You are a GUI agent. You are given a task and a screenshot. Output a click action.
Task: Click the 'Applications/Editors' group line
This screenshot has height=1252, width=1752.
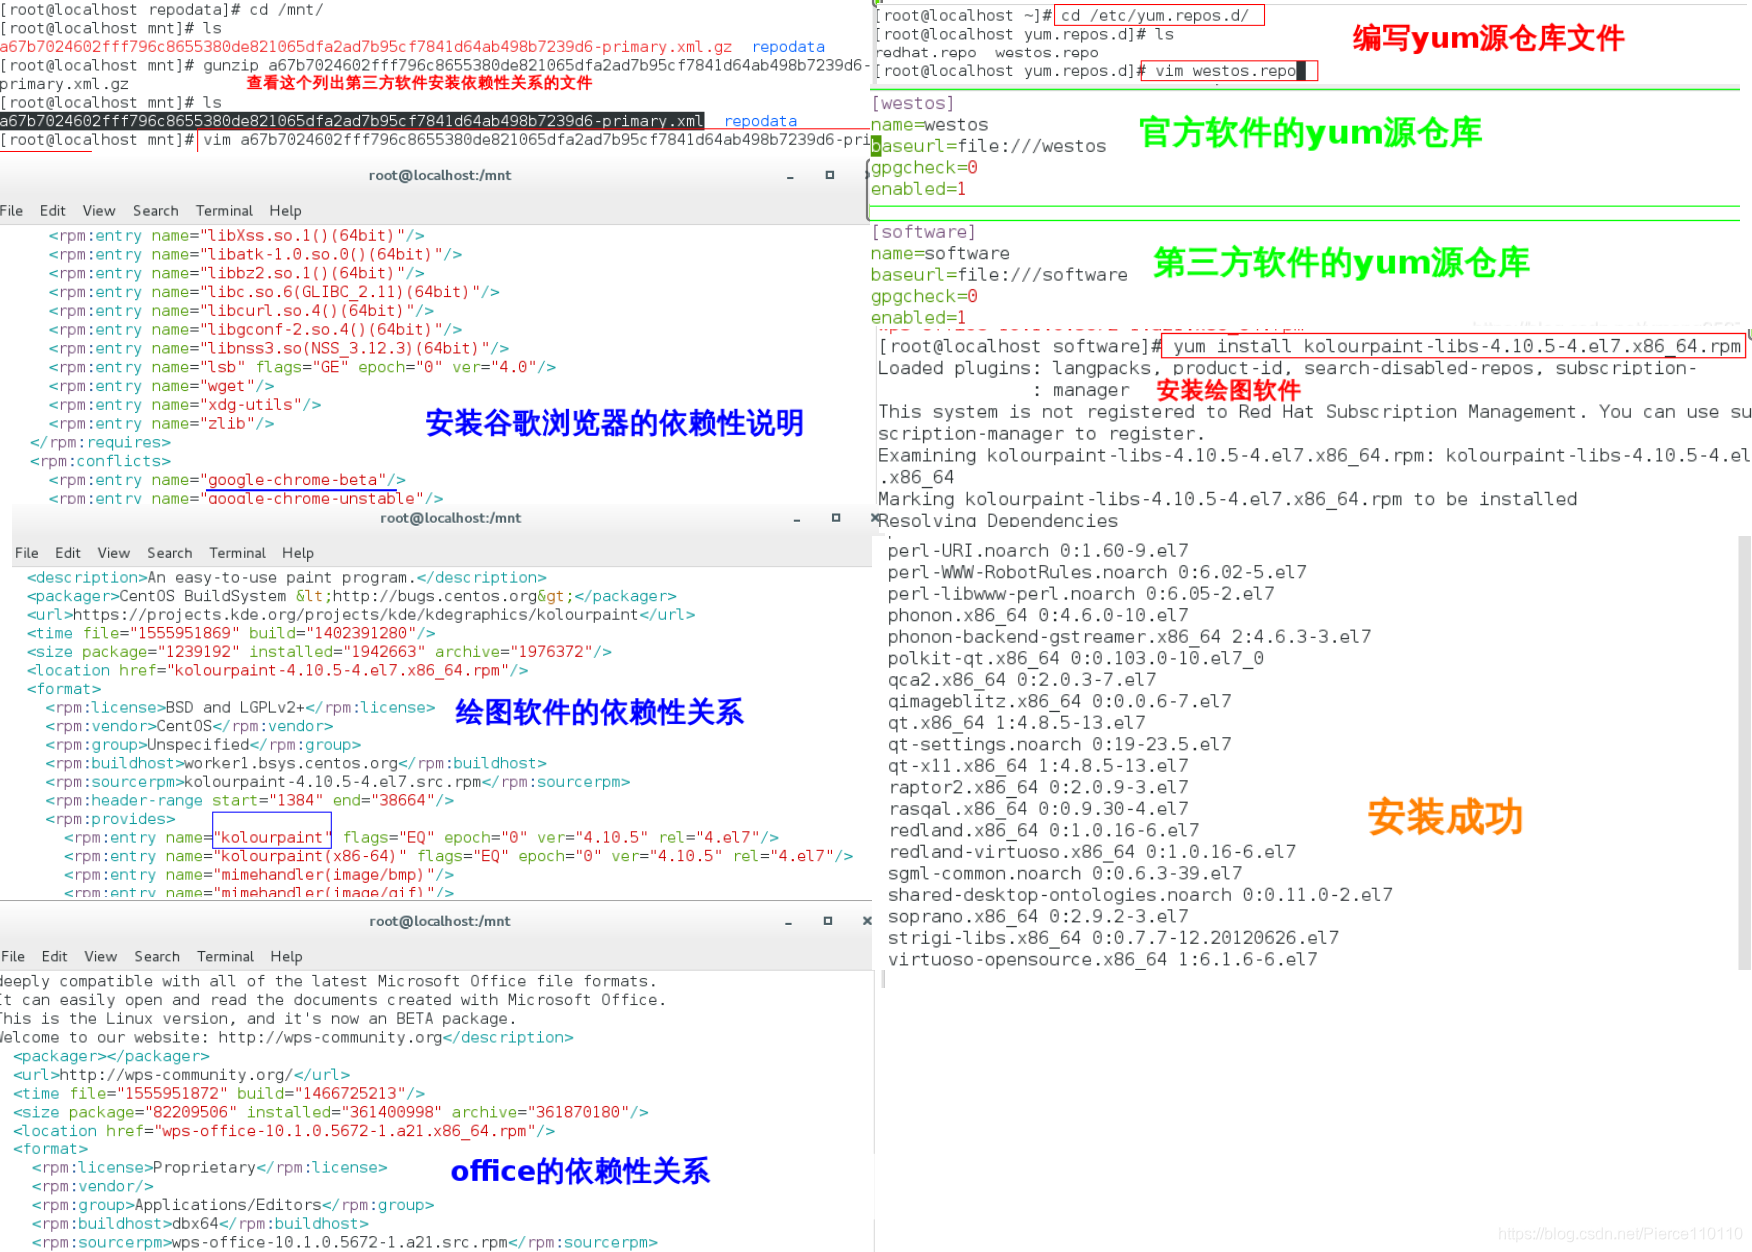(233, 1205)
